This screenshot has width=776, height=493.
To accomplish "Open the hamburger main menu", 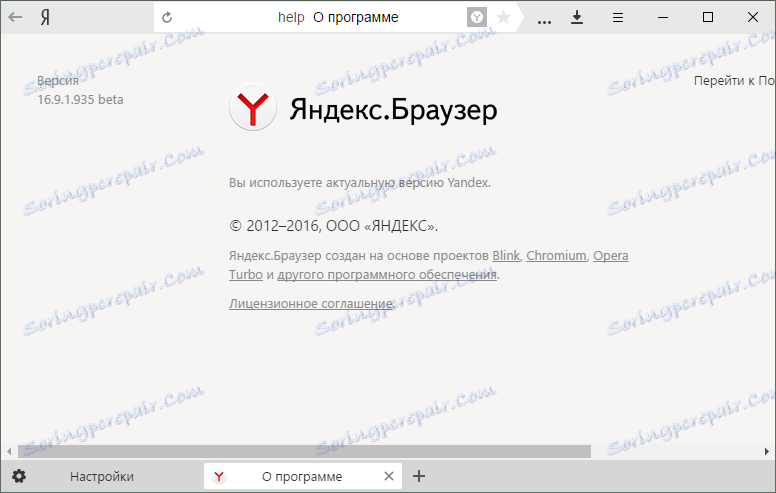I will [618, 18].
